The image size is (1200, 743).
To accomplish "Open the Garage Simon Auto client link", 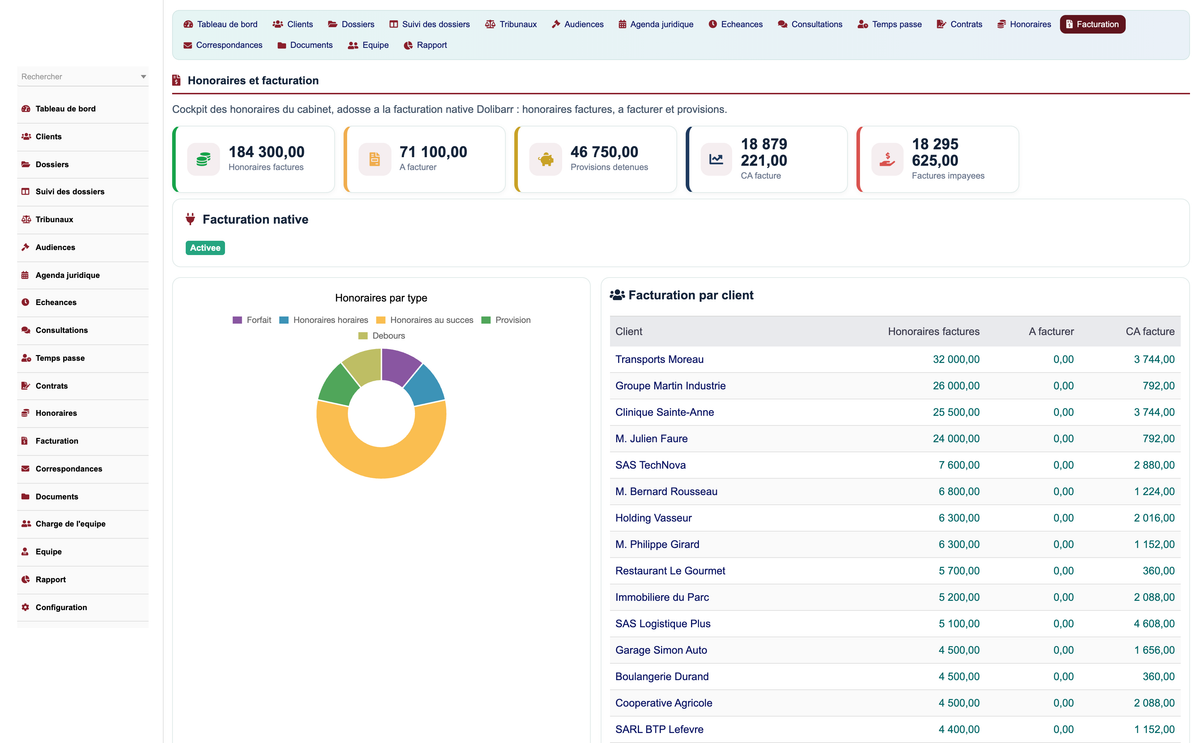I will [x=661, y=650].
